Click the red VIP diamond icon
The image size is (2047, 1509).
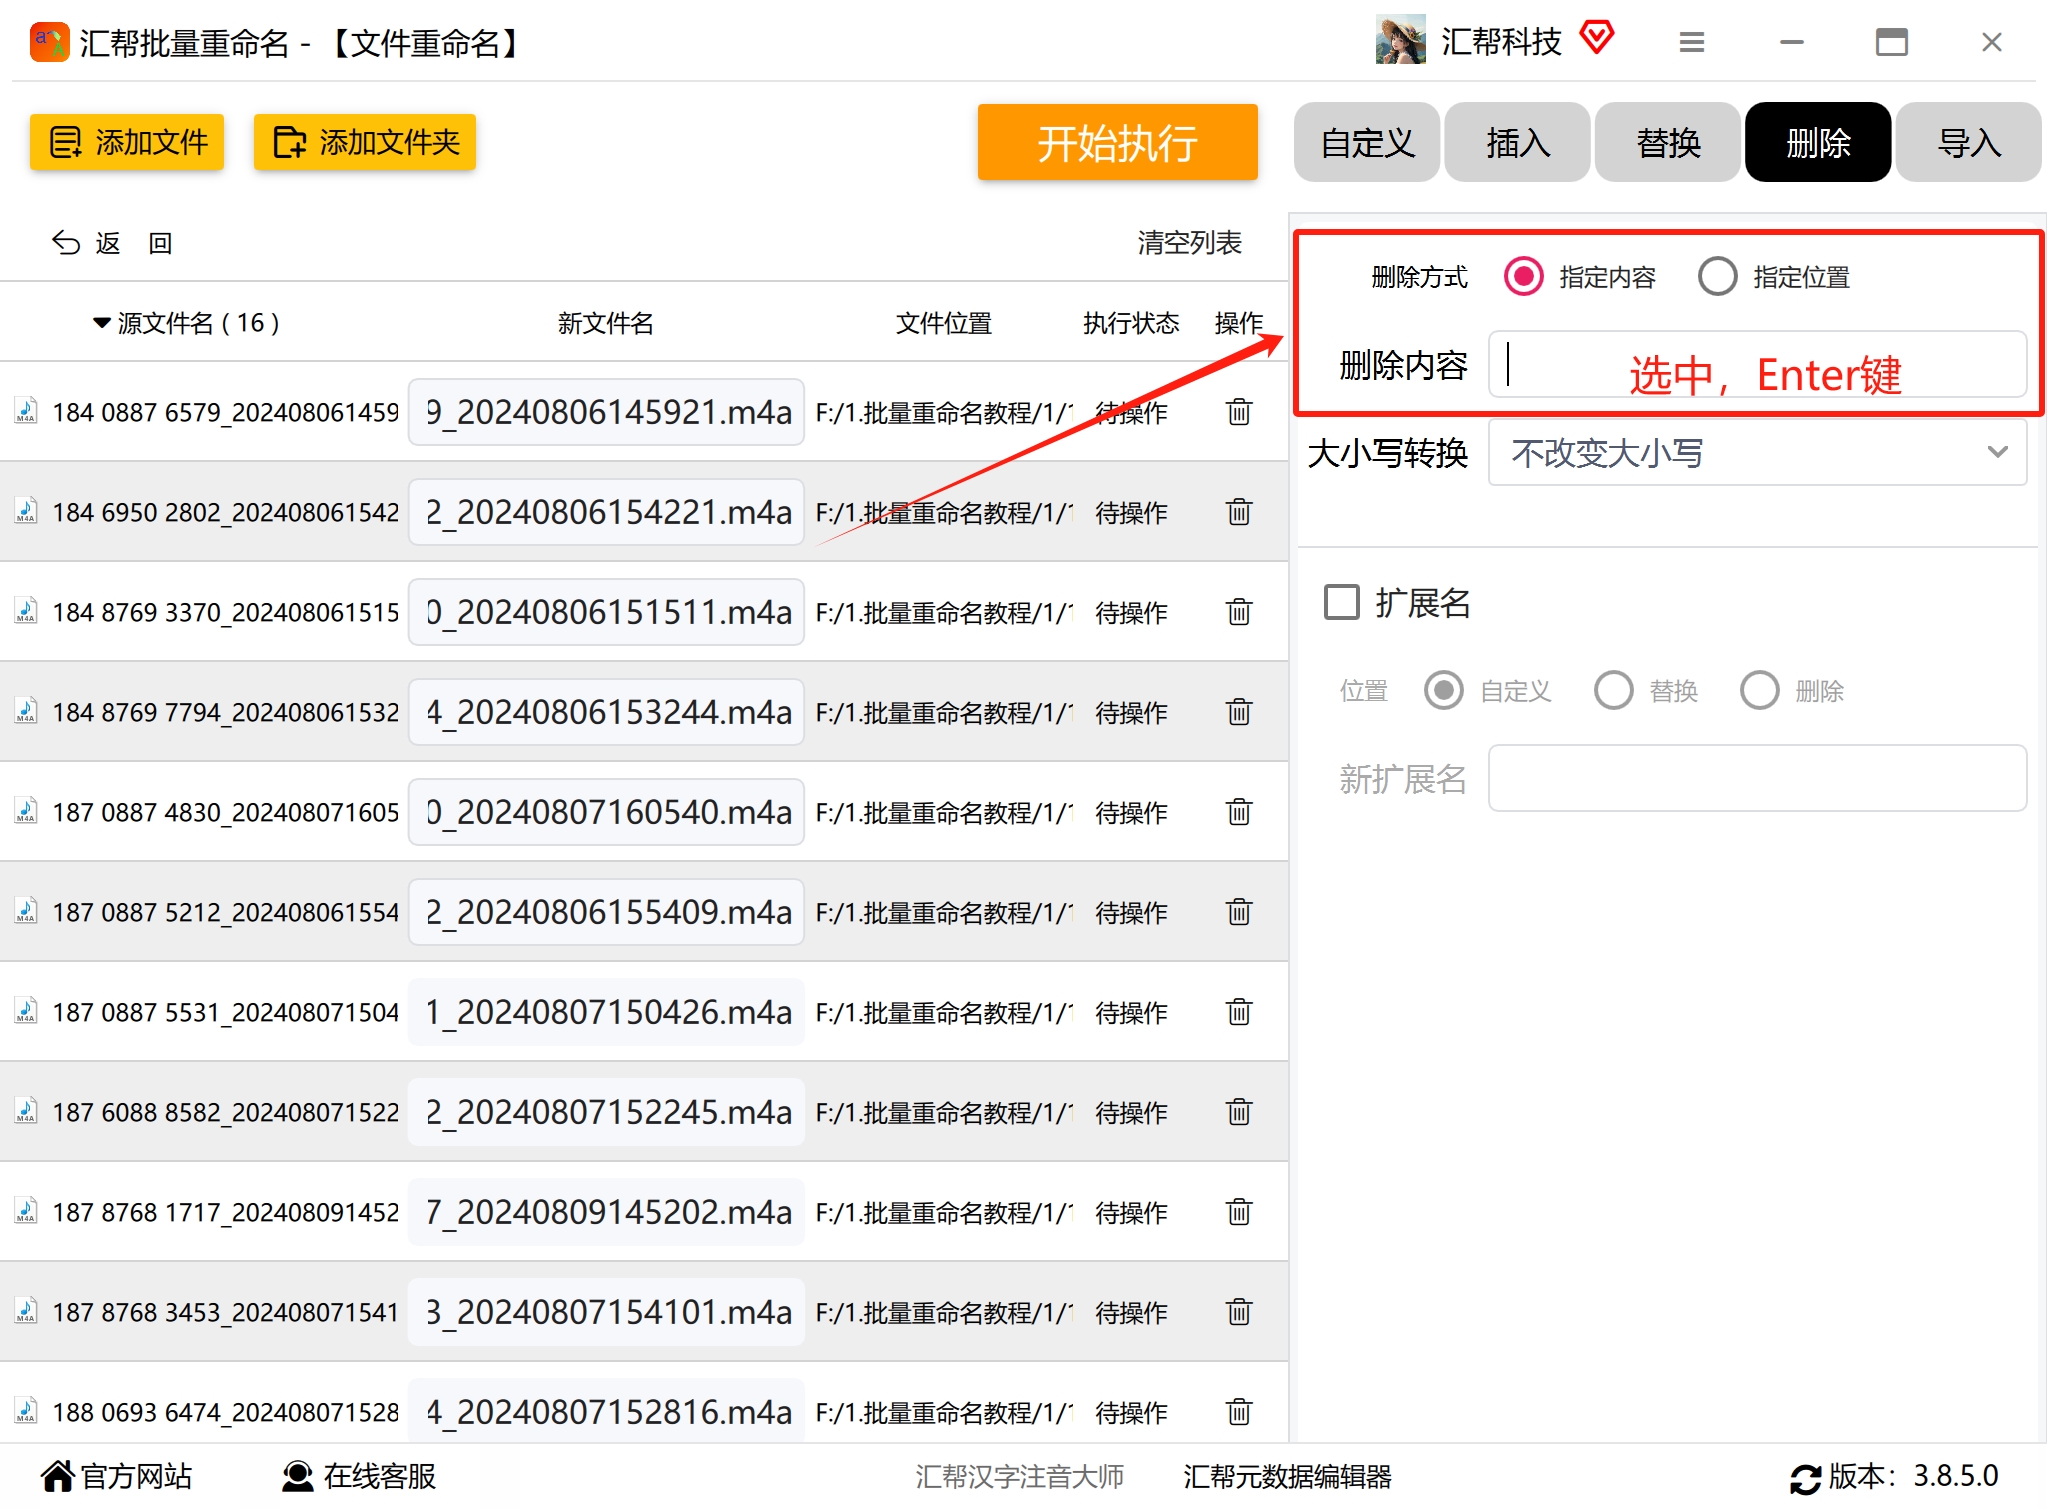coord(1597,38)
